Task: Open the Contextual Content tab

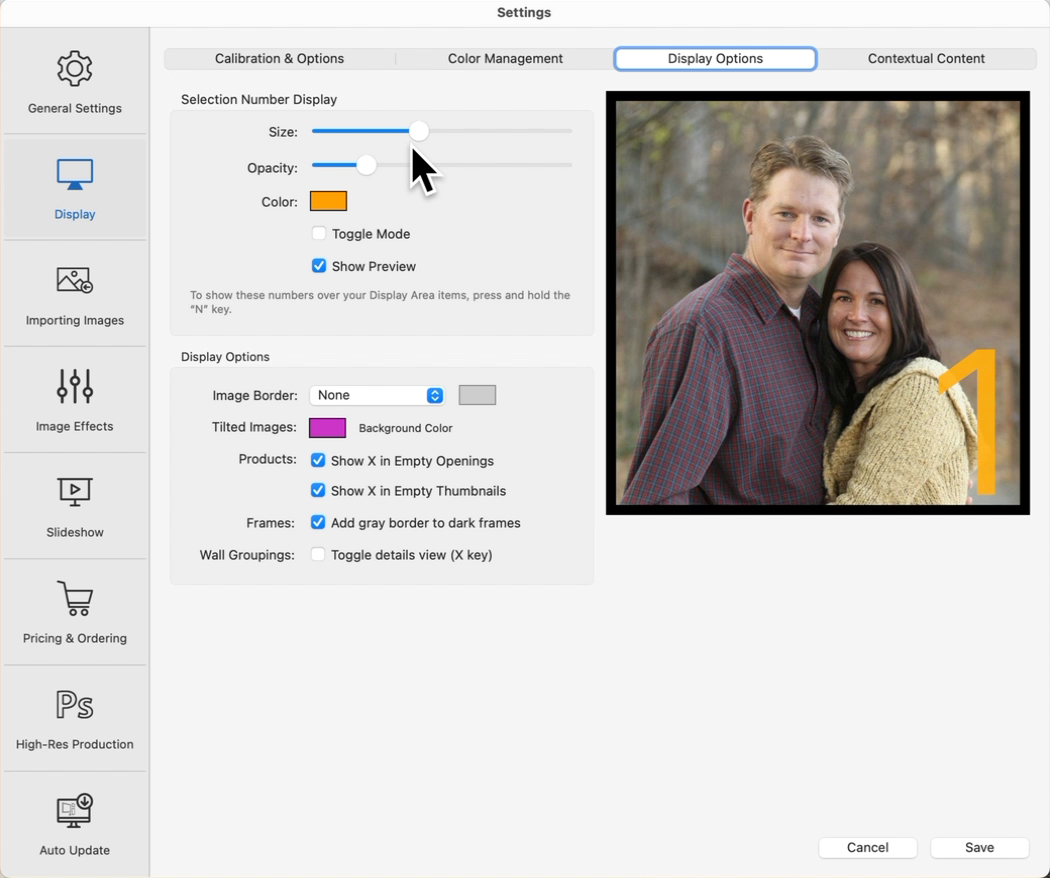Action: coord(926,59)
